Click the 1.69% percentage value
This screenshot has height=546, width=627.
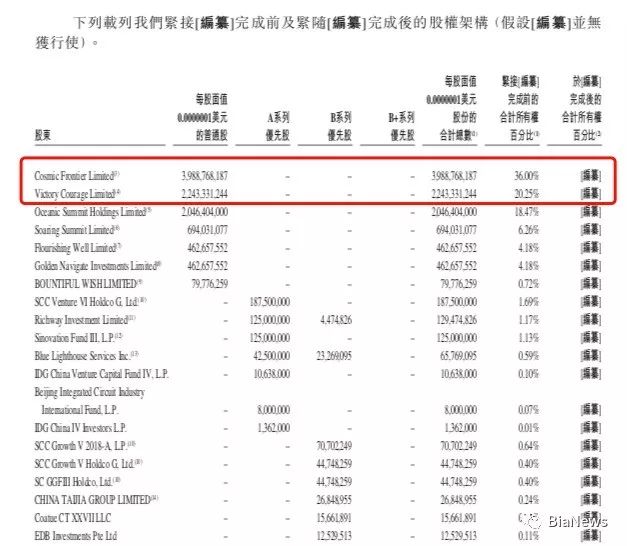[x=528, y=302]
